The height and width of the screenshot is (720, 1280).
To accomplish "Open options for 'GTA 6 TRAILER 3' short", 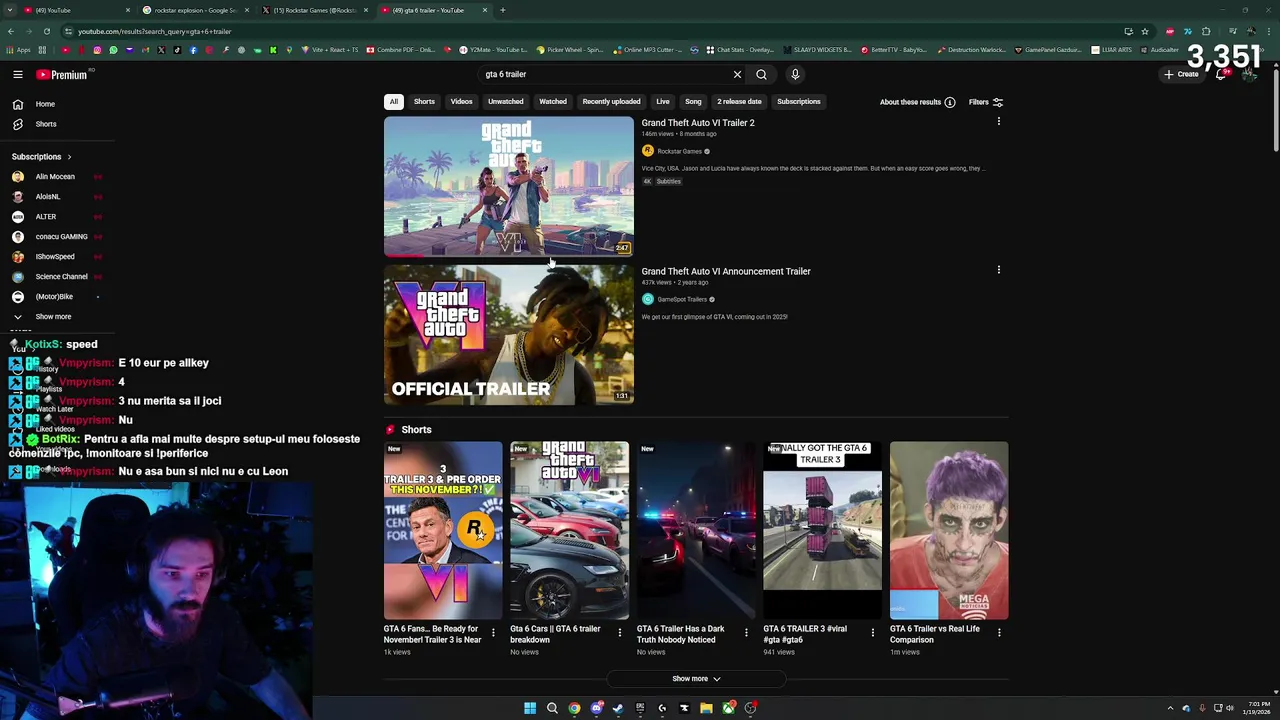I will click(x=873, y=632).
